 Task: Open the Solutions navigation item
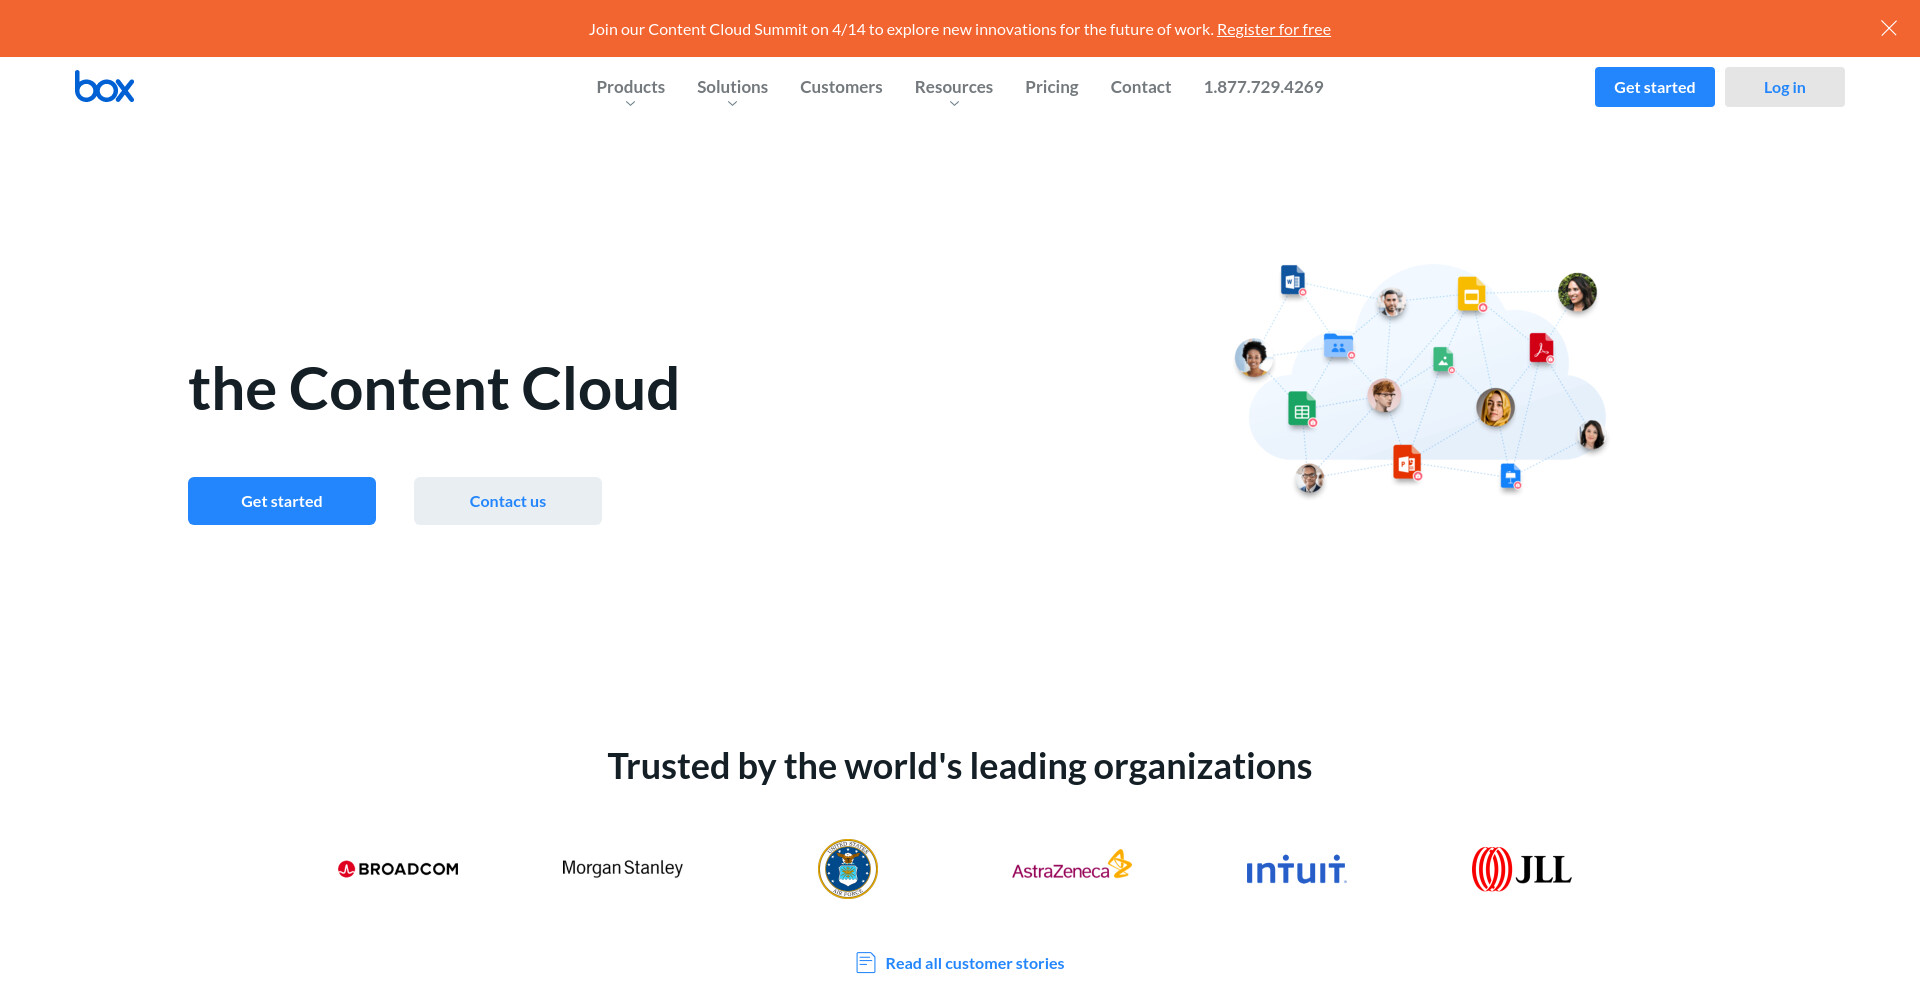coord(732,87)
